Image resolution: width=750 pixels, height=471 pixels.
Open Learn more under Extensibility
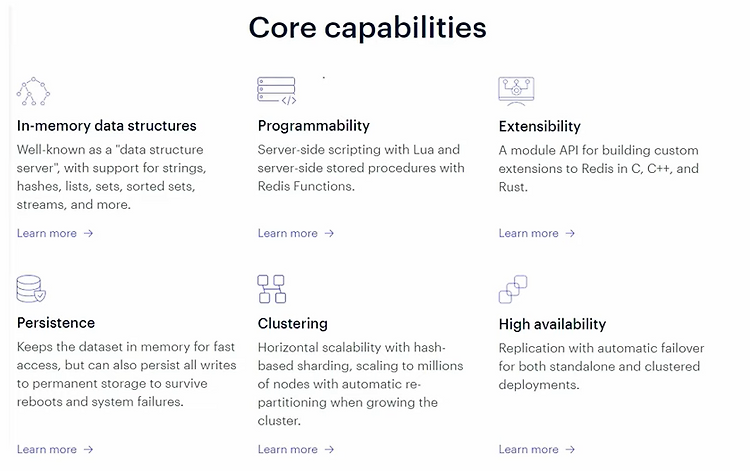[537, 233]
